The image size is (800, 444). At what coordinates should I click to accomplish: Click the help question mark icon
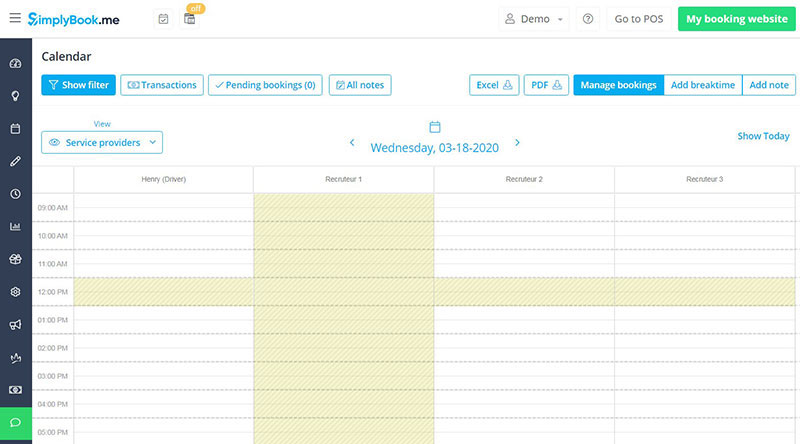(588, 19)
